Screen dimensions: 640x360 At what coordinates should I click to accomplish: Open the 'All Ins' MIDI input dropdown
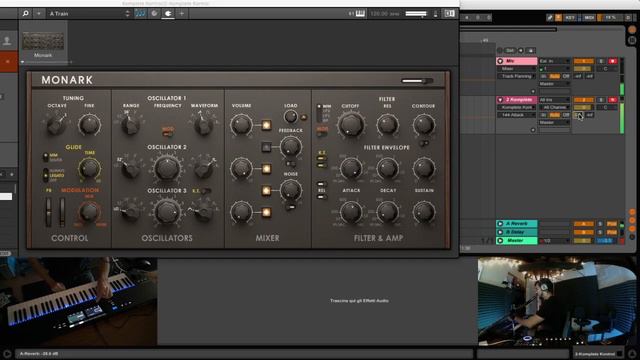click(x=554, y=100)
